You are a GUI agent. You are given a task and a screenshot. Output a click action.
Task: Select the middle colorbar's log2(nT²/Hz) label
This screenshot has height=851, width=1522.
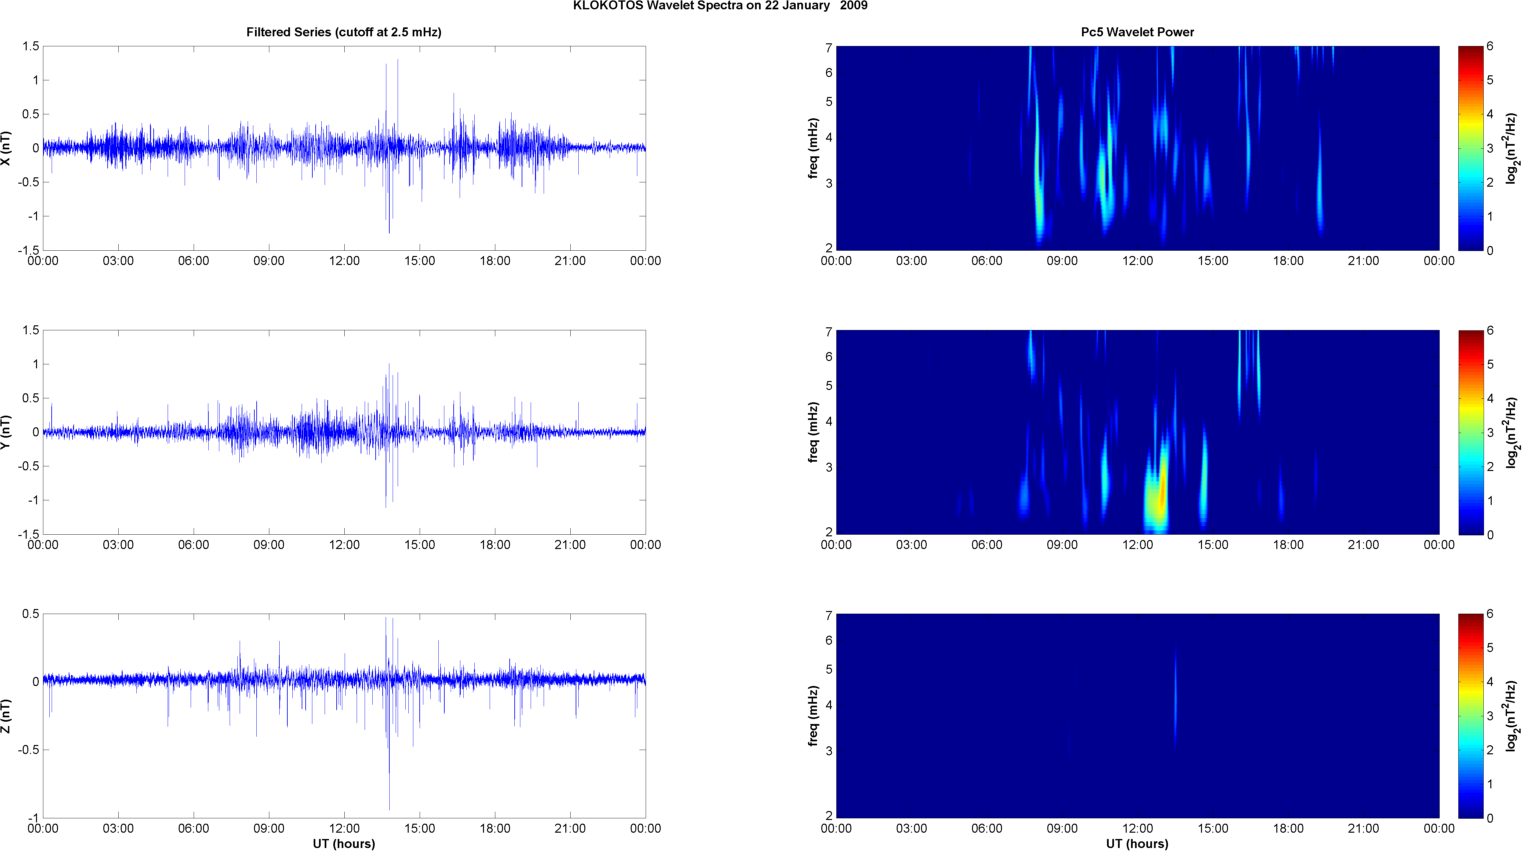[1512, 432]
